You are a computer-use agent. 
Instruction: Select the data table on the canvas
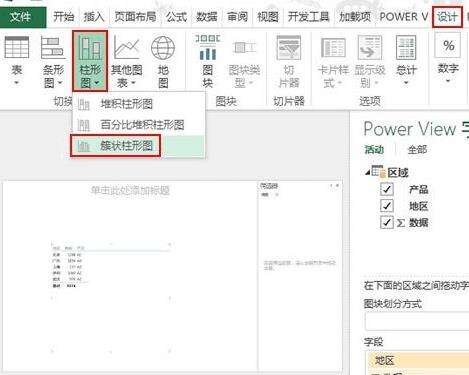pos(111,266)
